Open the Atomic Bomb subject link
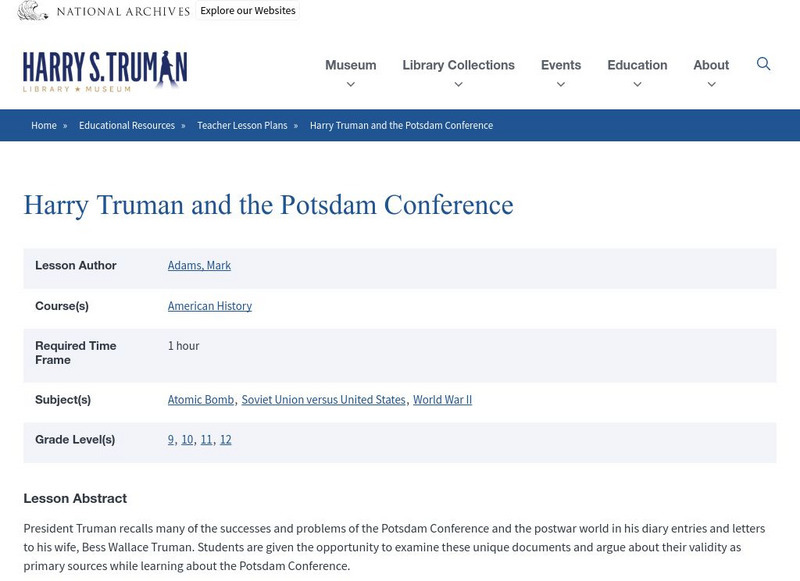This screenshot has width=800, height=581. (x=200, y=400)
